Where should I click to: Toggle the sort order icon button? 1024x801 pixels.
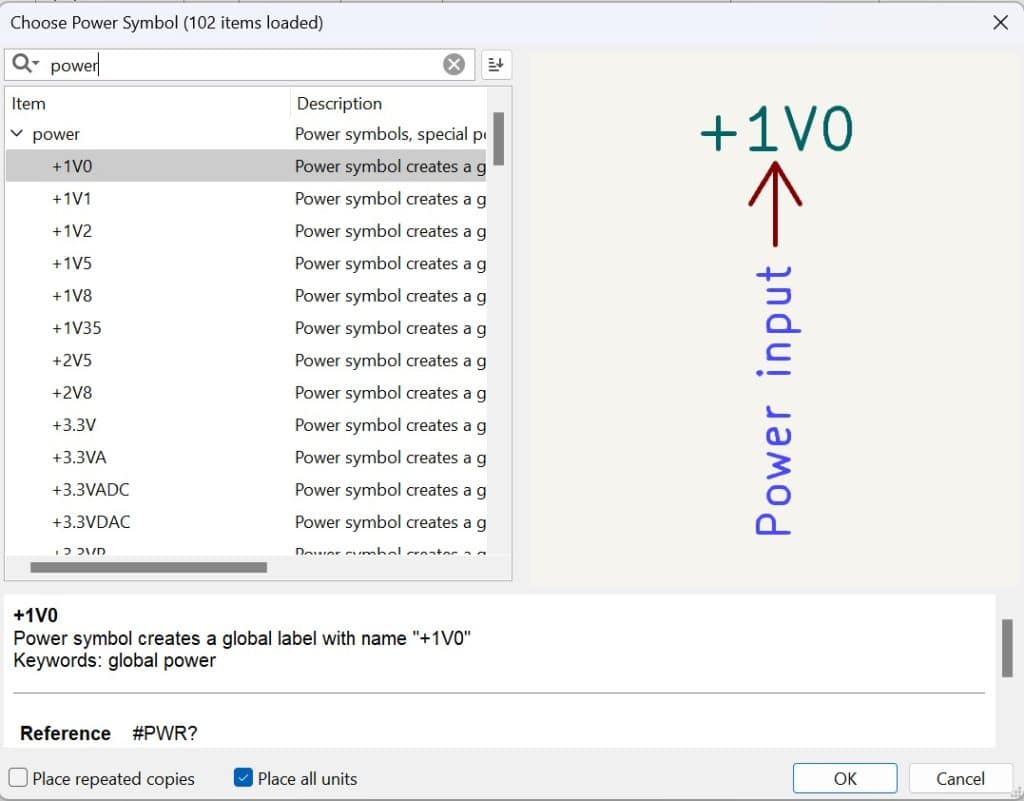496,64
